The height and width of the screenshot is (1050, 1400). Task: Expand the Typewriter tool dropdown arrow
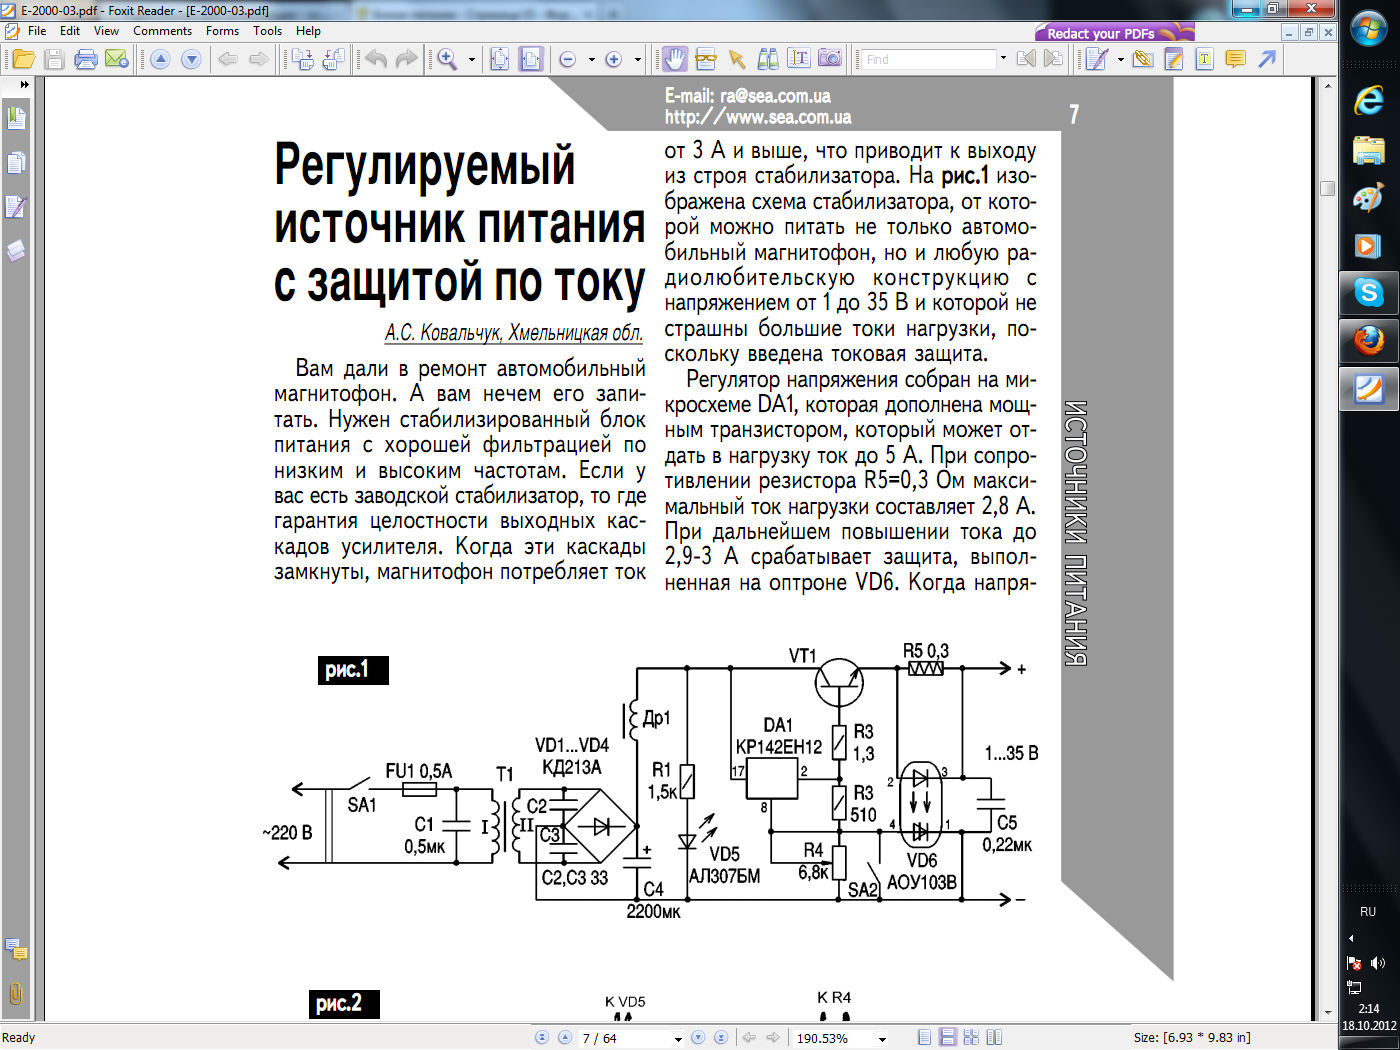coord(1120,60)
